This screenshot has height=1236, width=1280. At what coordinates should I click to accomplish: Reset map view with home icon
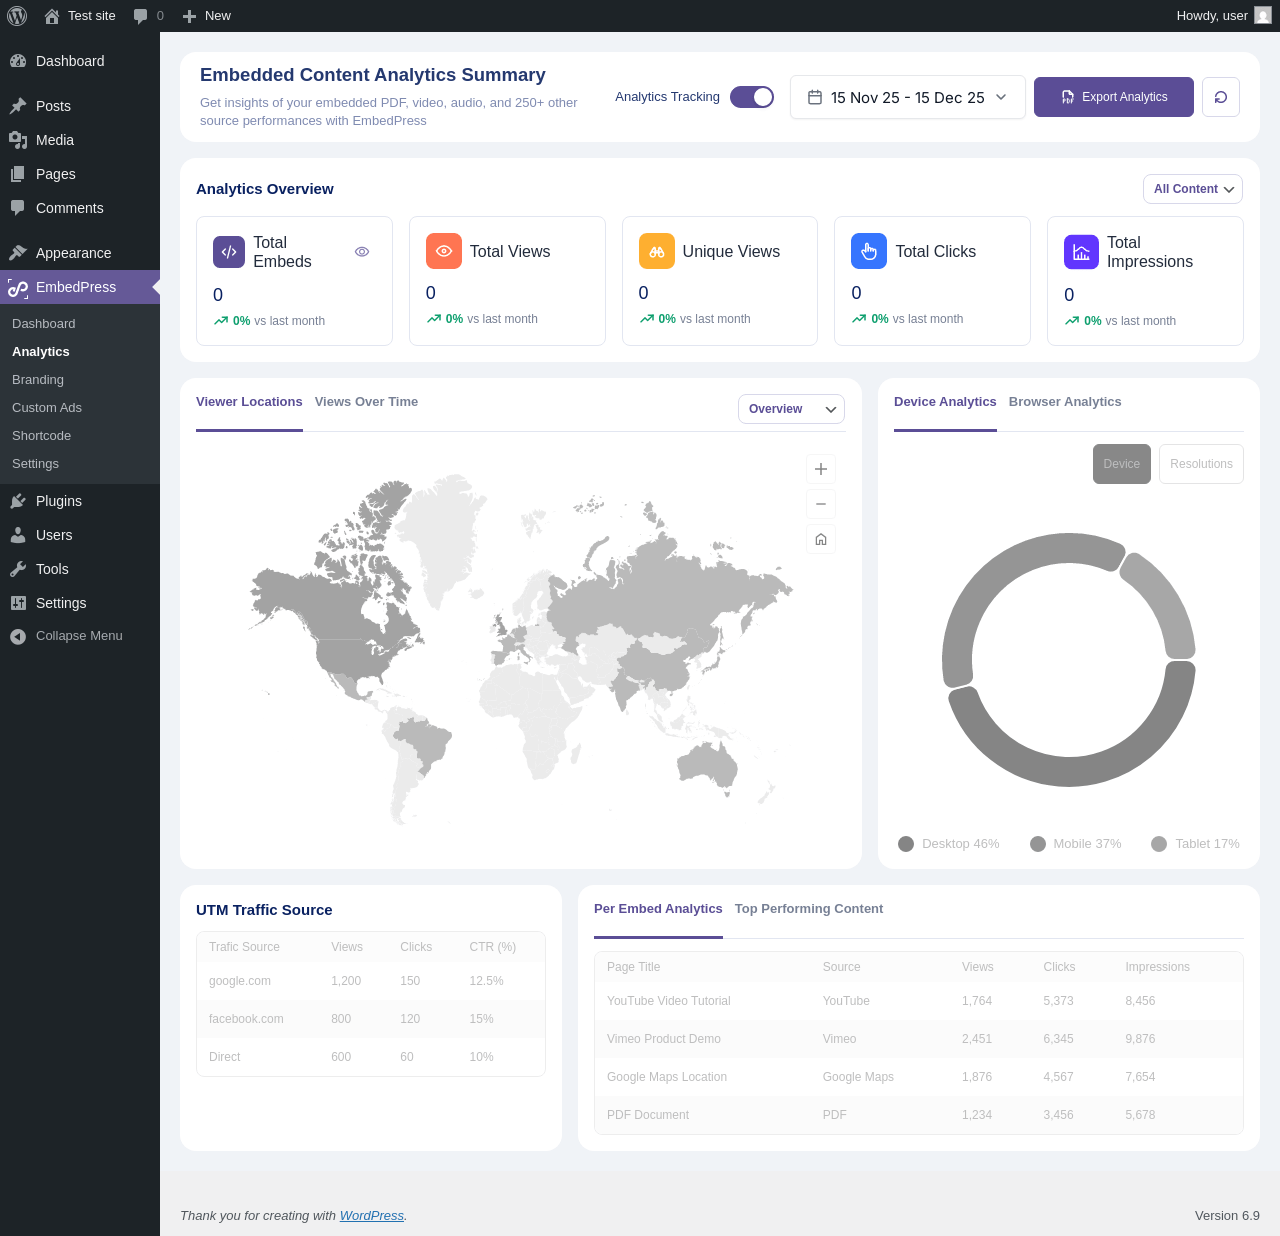click(x=820, y=539)
